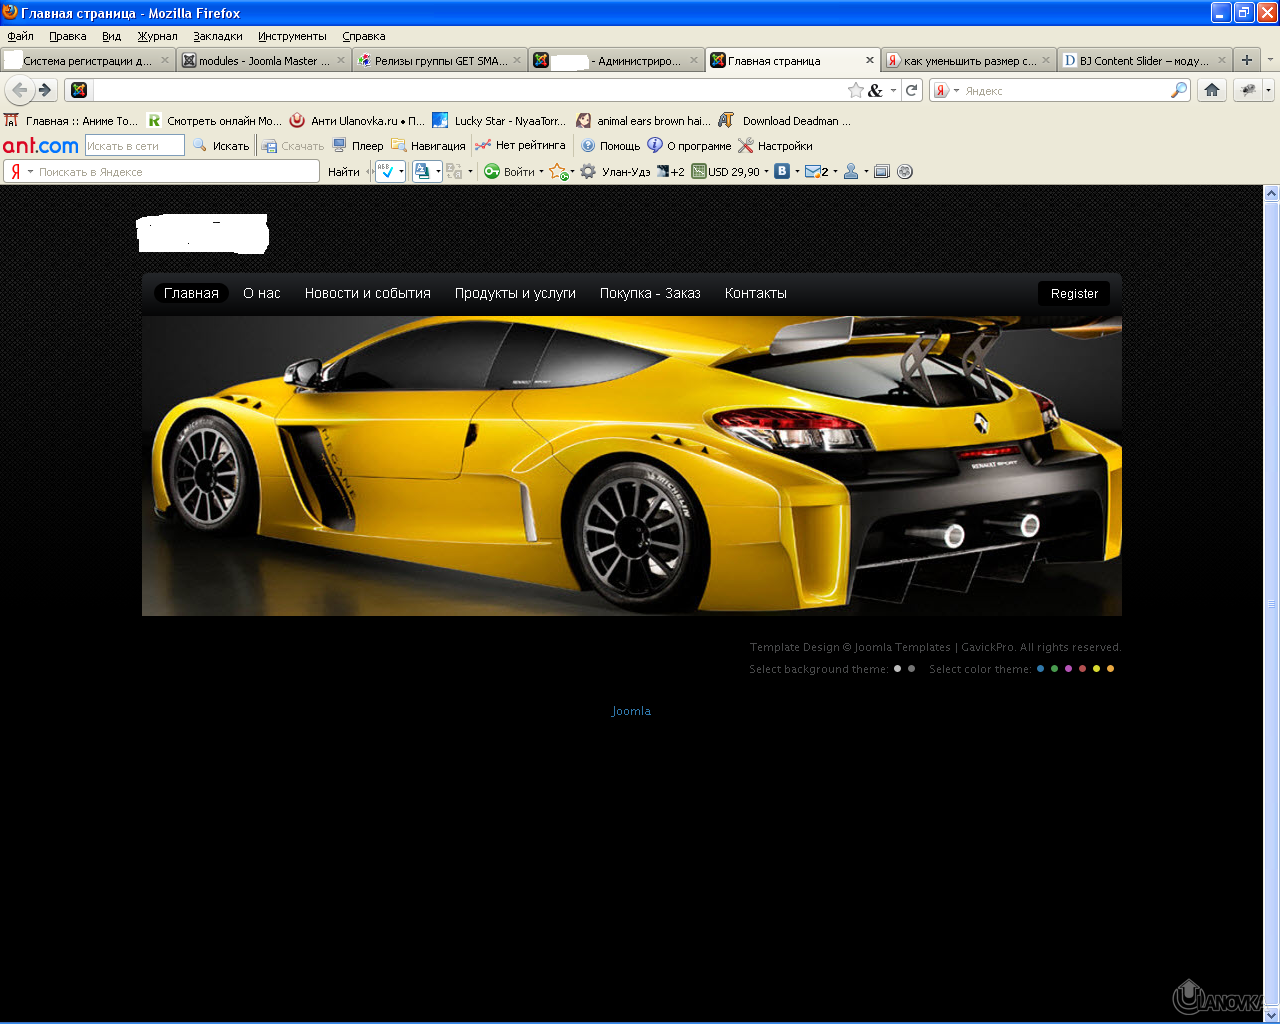Expand the USD 29,90 currency dropdown
Viewport: 1280px width, 1024px height.
pos(767,172)
